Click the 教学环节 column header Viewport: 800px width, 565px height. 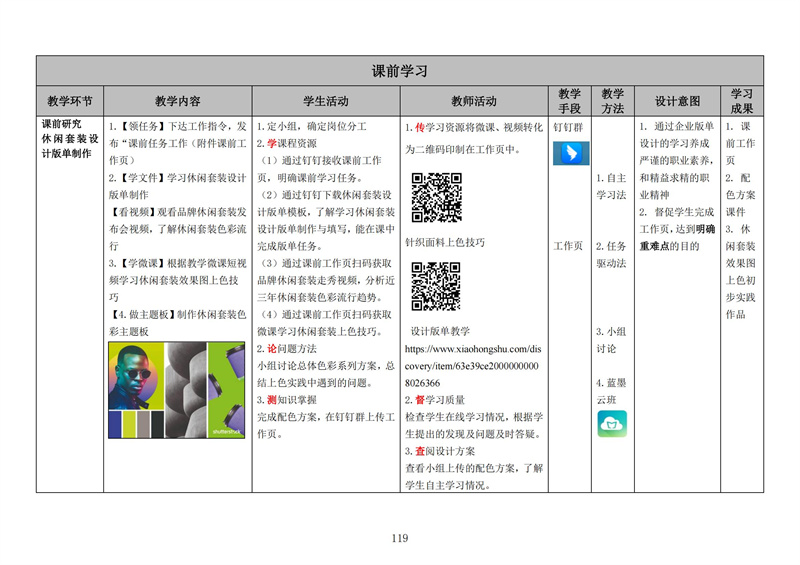pyautogui.click(x=70, y=101)
